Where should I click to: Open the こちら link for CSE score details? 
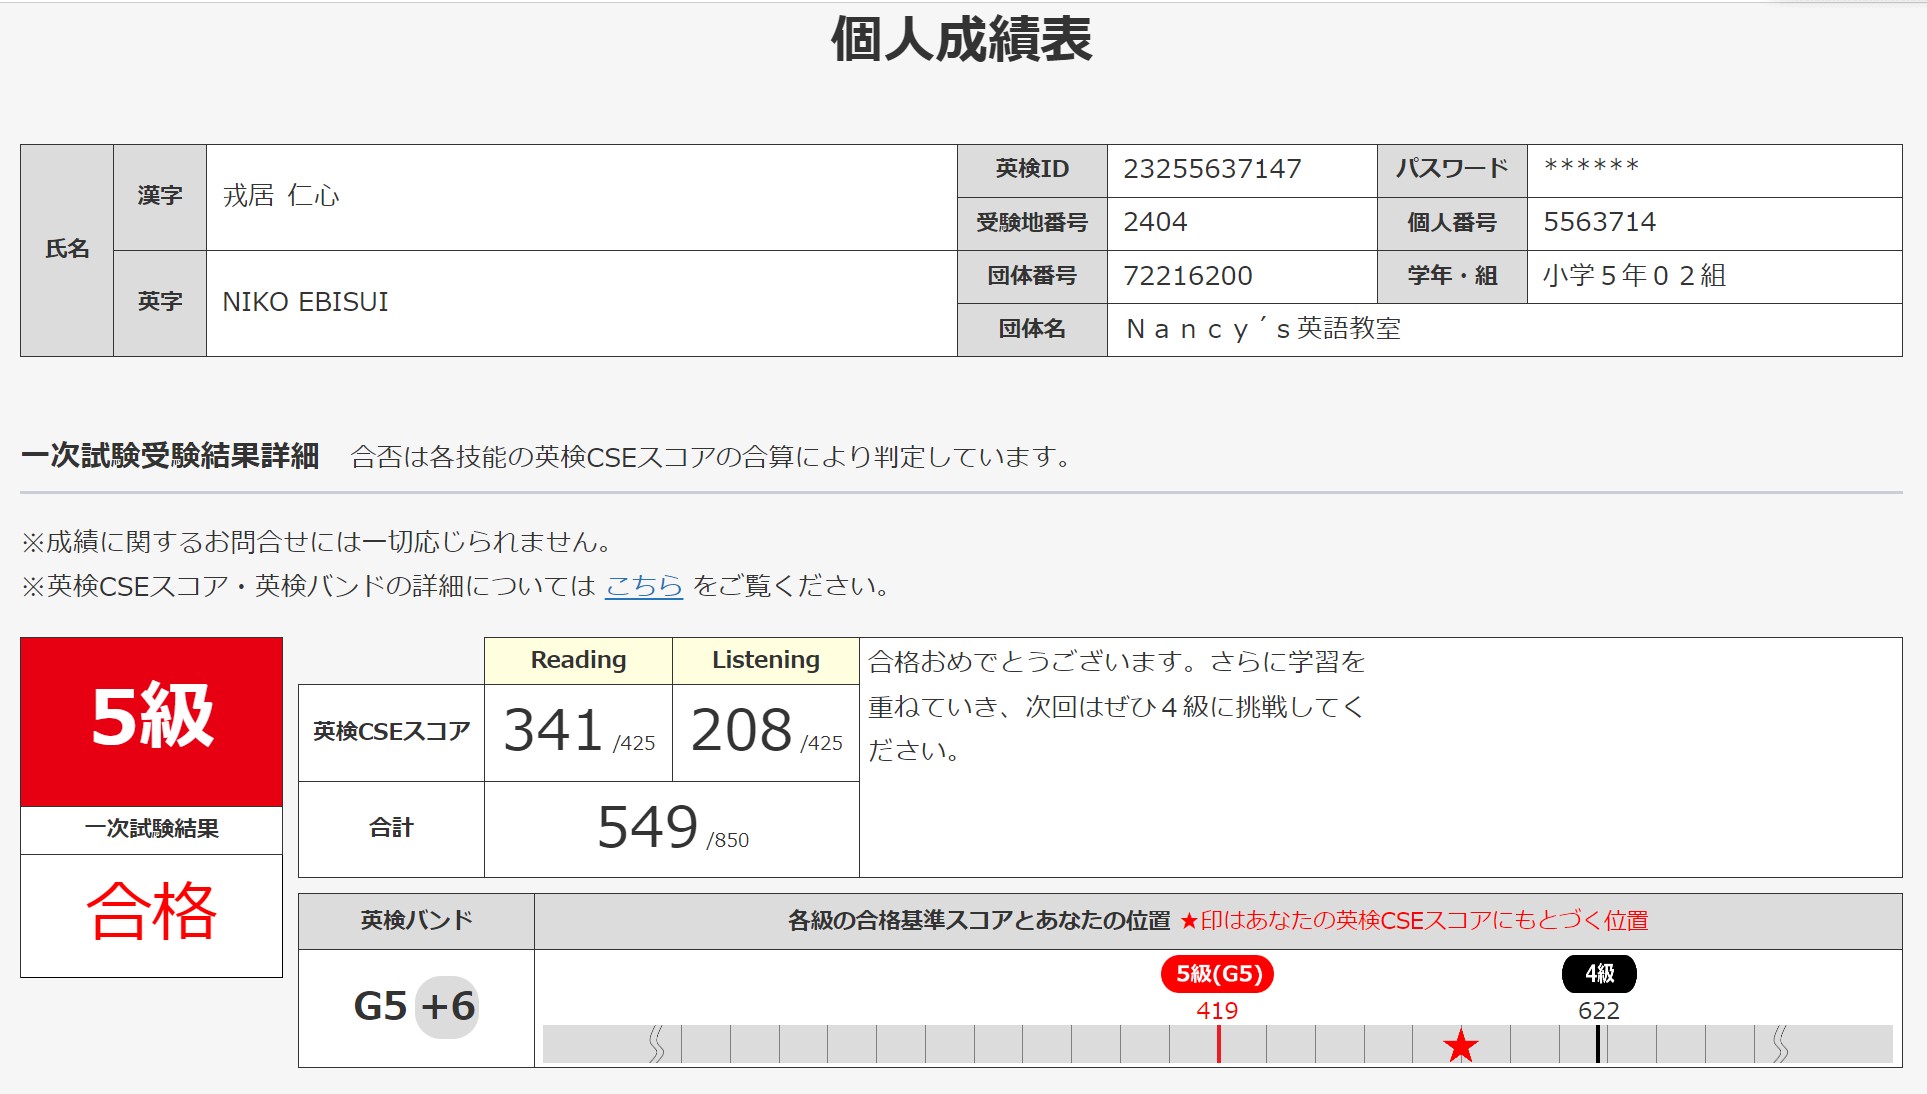[x=643, y=585]
